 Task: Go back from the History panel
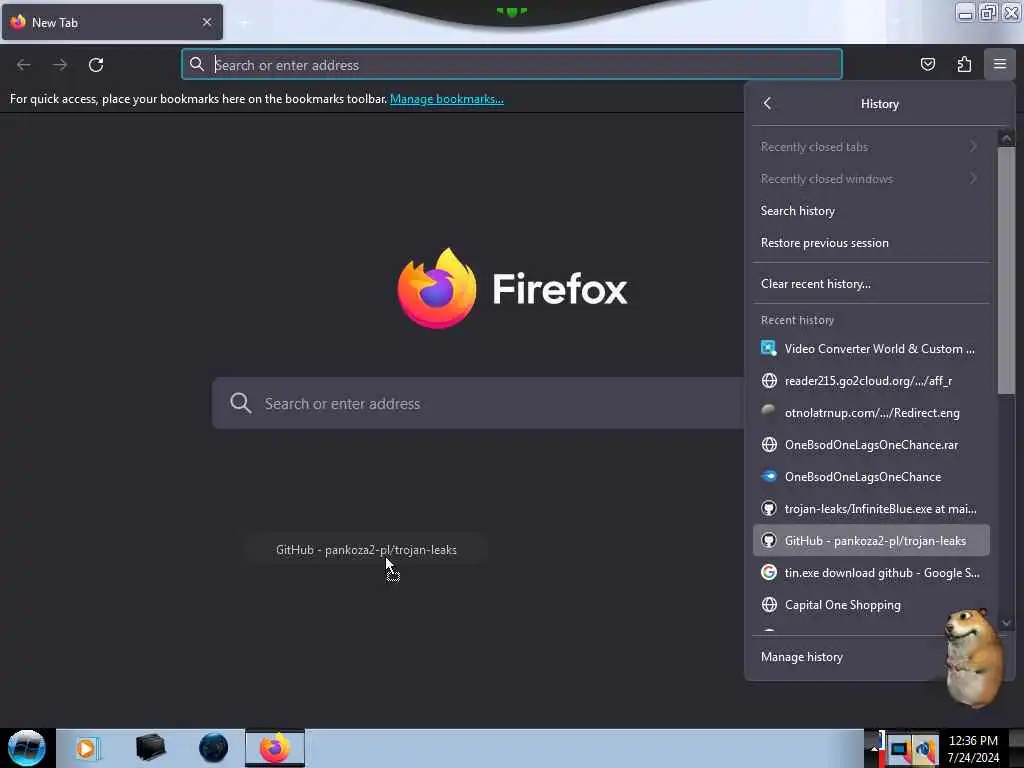(x=767, y=103)
